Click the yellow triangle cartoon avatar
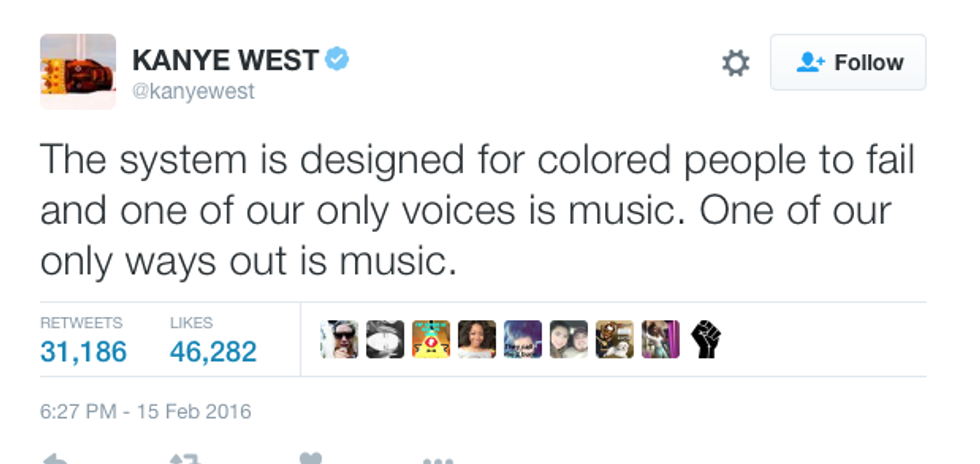The width and height of the screenshot is (980, 464). click(431, 340)
